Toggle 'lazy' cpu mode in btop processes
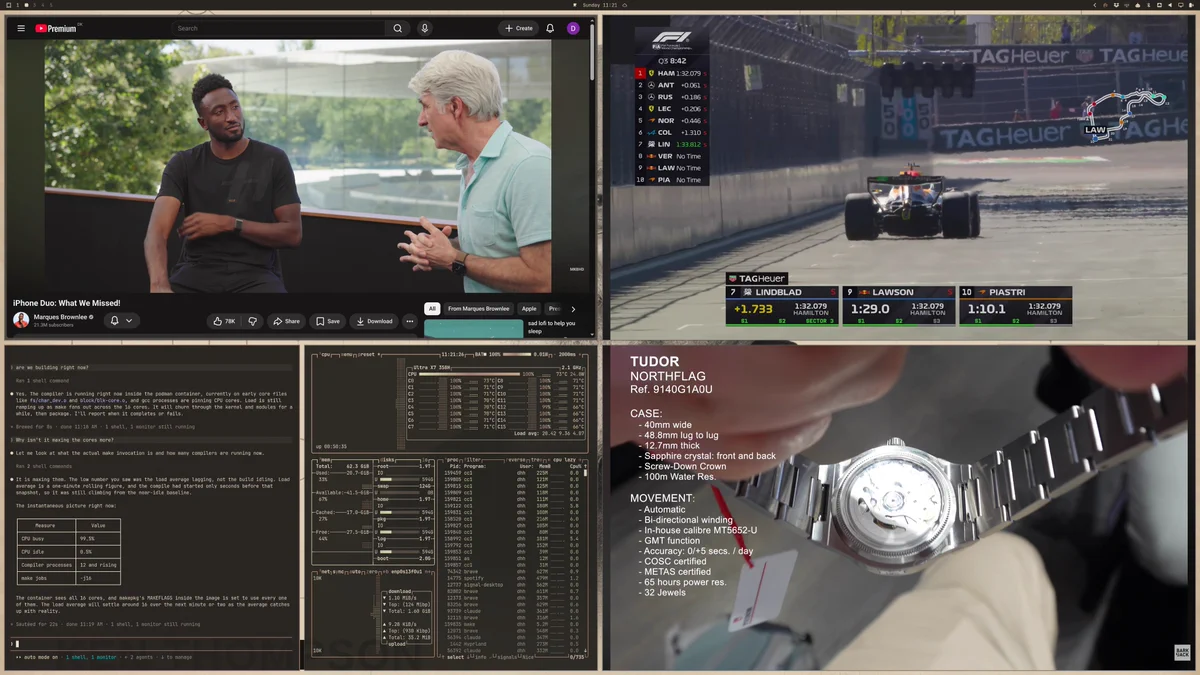 coord(571,460)
